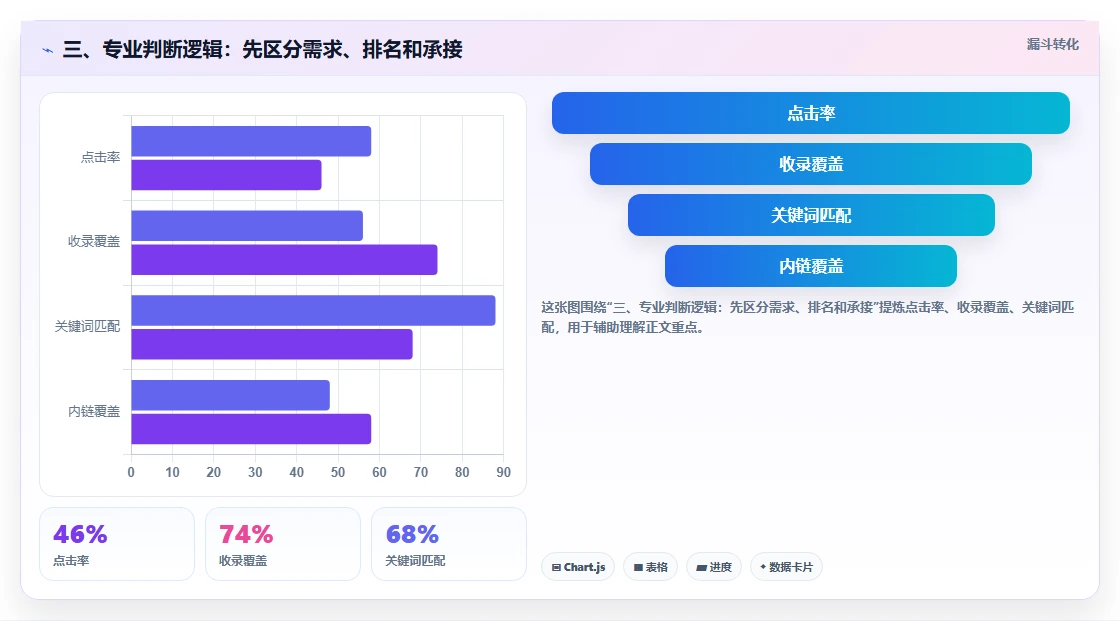The image size is (1120, 621).
Task: Click the lower purple bar for 关键词匹配
Action: pos(272,344)
